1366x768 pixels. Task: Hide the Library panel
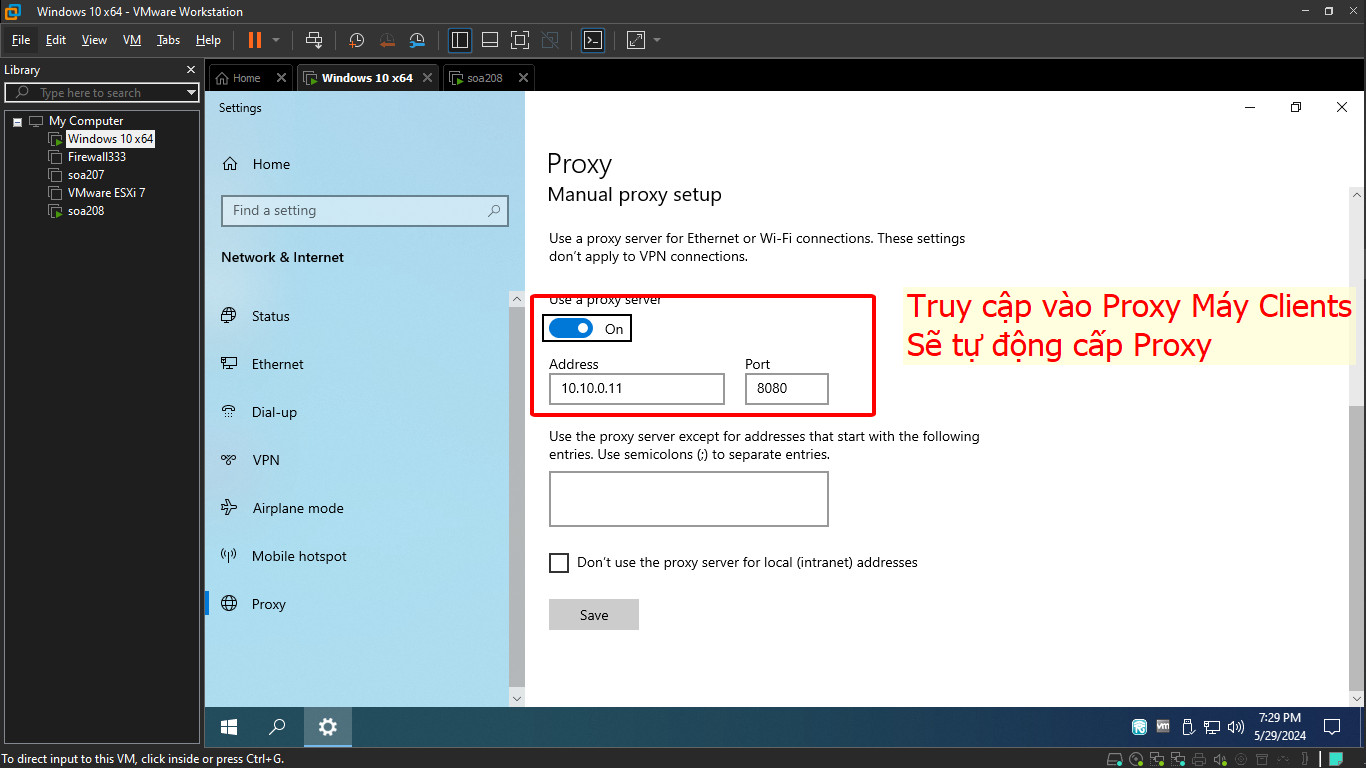tap(459, 40)
